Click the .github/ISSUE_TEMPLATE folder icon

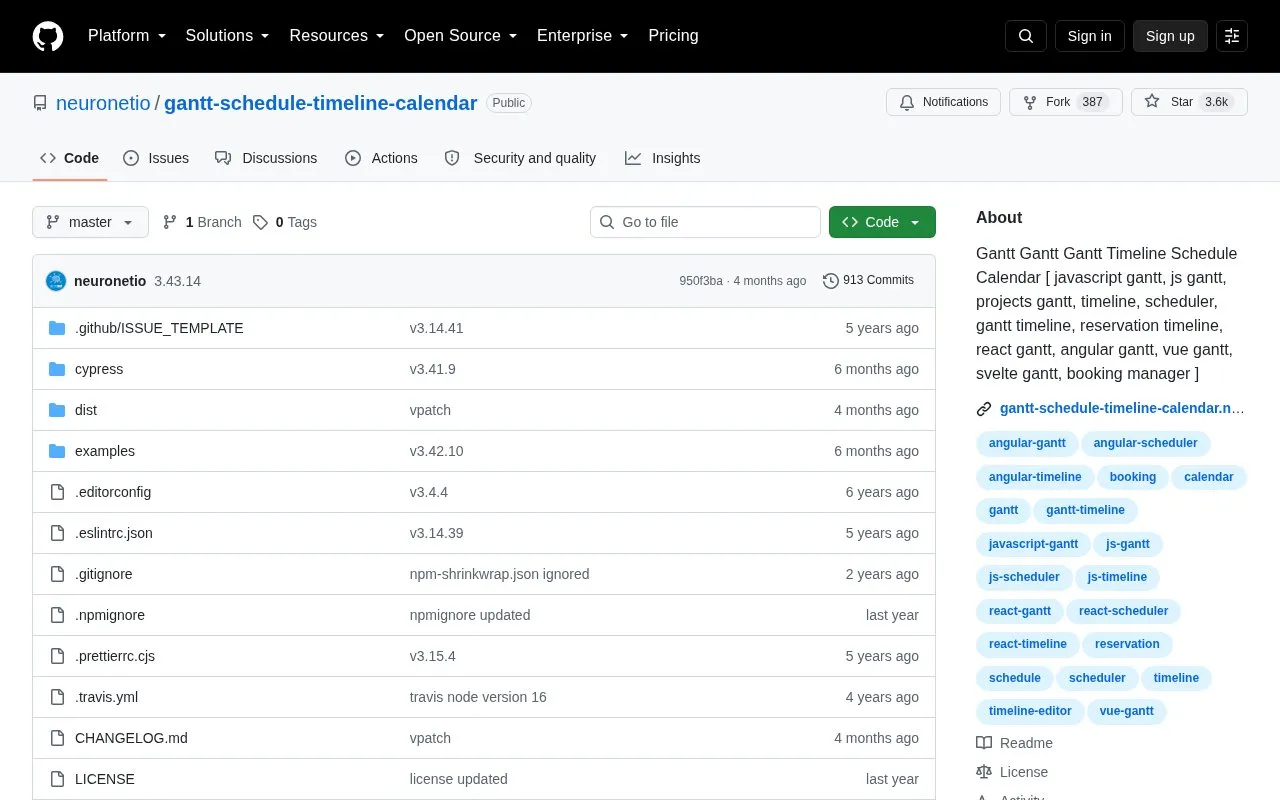point(57,328)
